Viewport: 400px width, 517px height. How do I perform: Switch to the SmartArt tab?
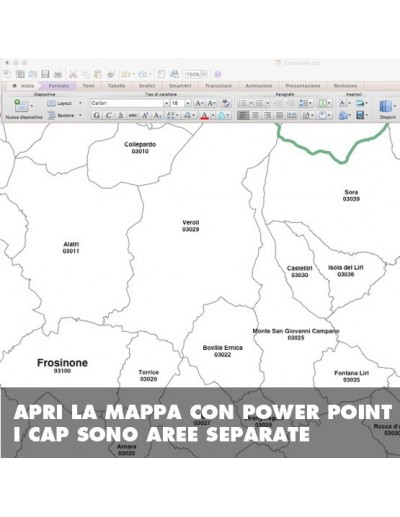click(180, 86)
